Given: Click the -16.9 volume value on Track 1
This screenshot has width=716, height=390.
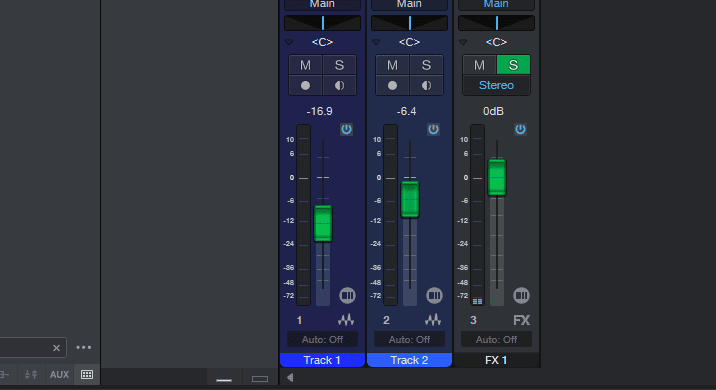Looking at the screenshot, I should pos(320,111).
